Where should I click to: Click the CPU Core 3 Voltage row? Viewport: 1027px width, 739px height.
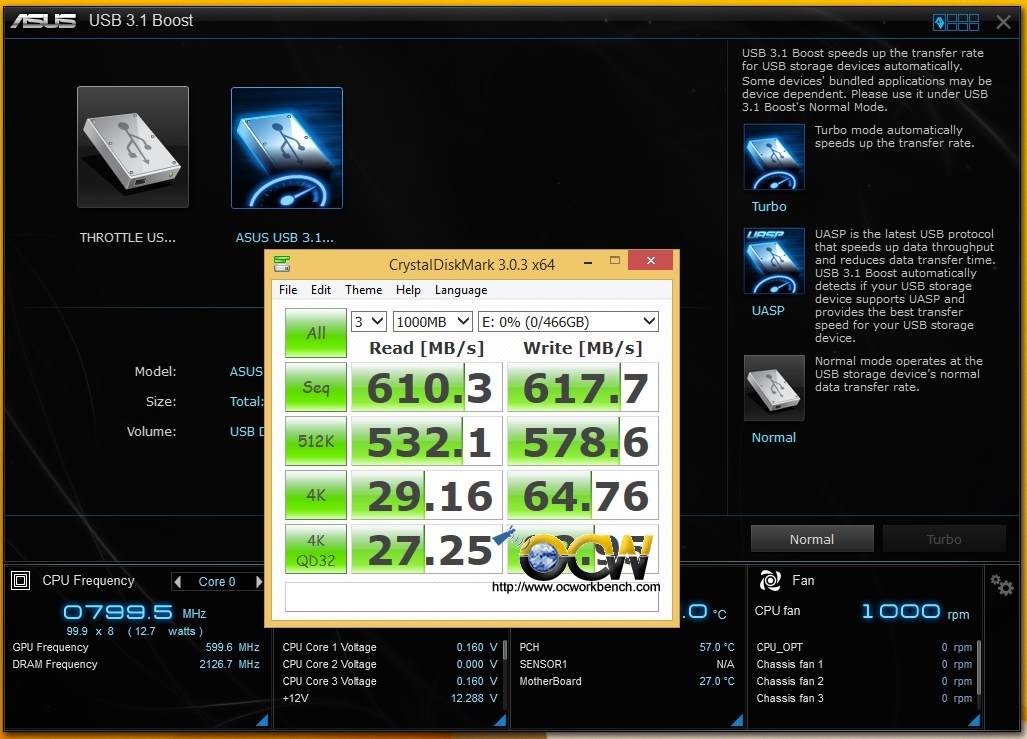(390, 681)
